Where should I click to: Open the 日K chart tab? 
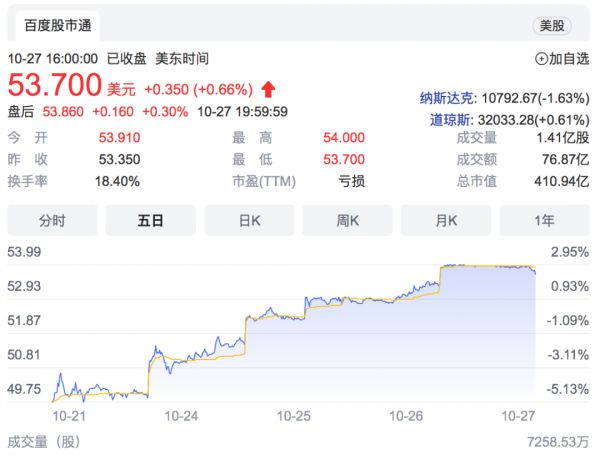(x=248, y=220)
